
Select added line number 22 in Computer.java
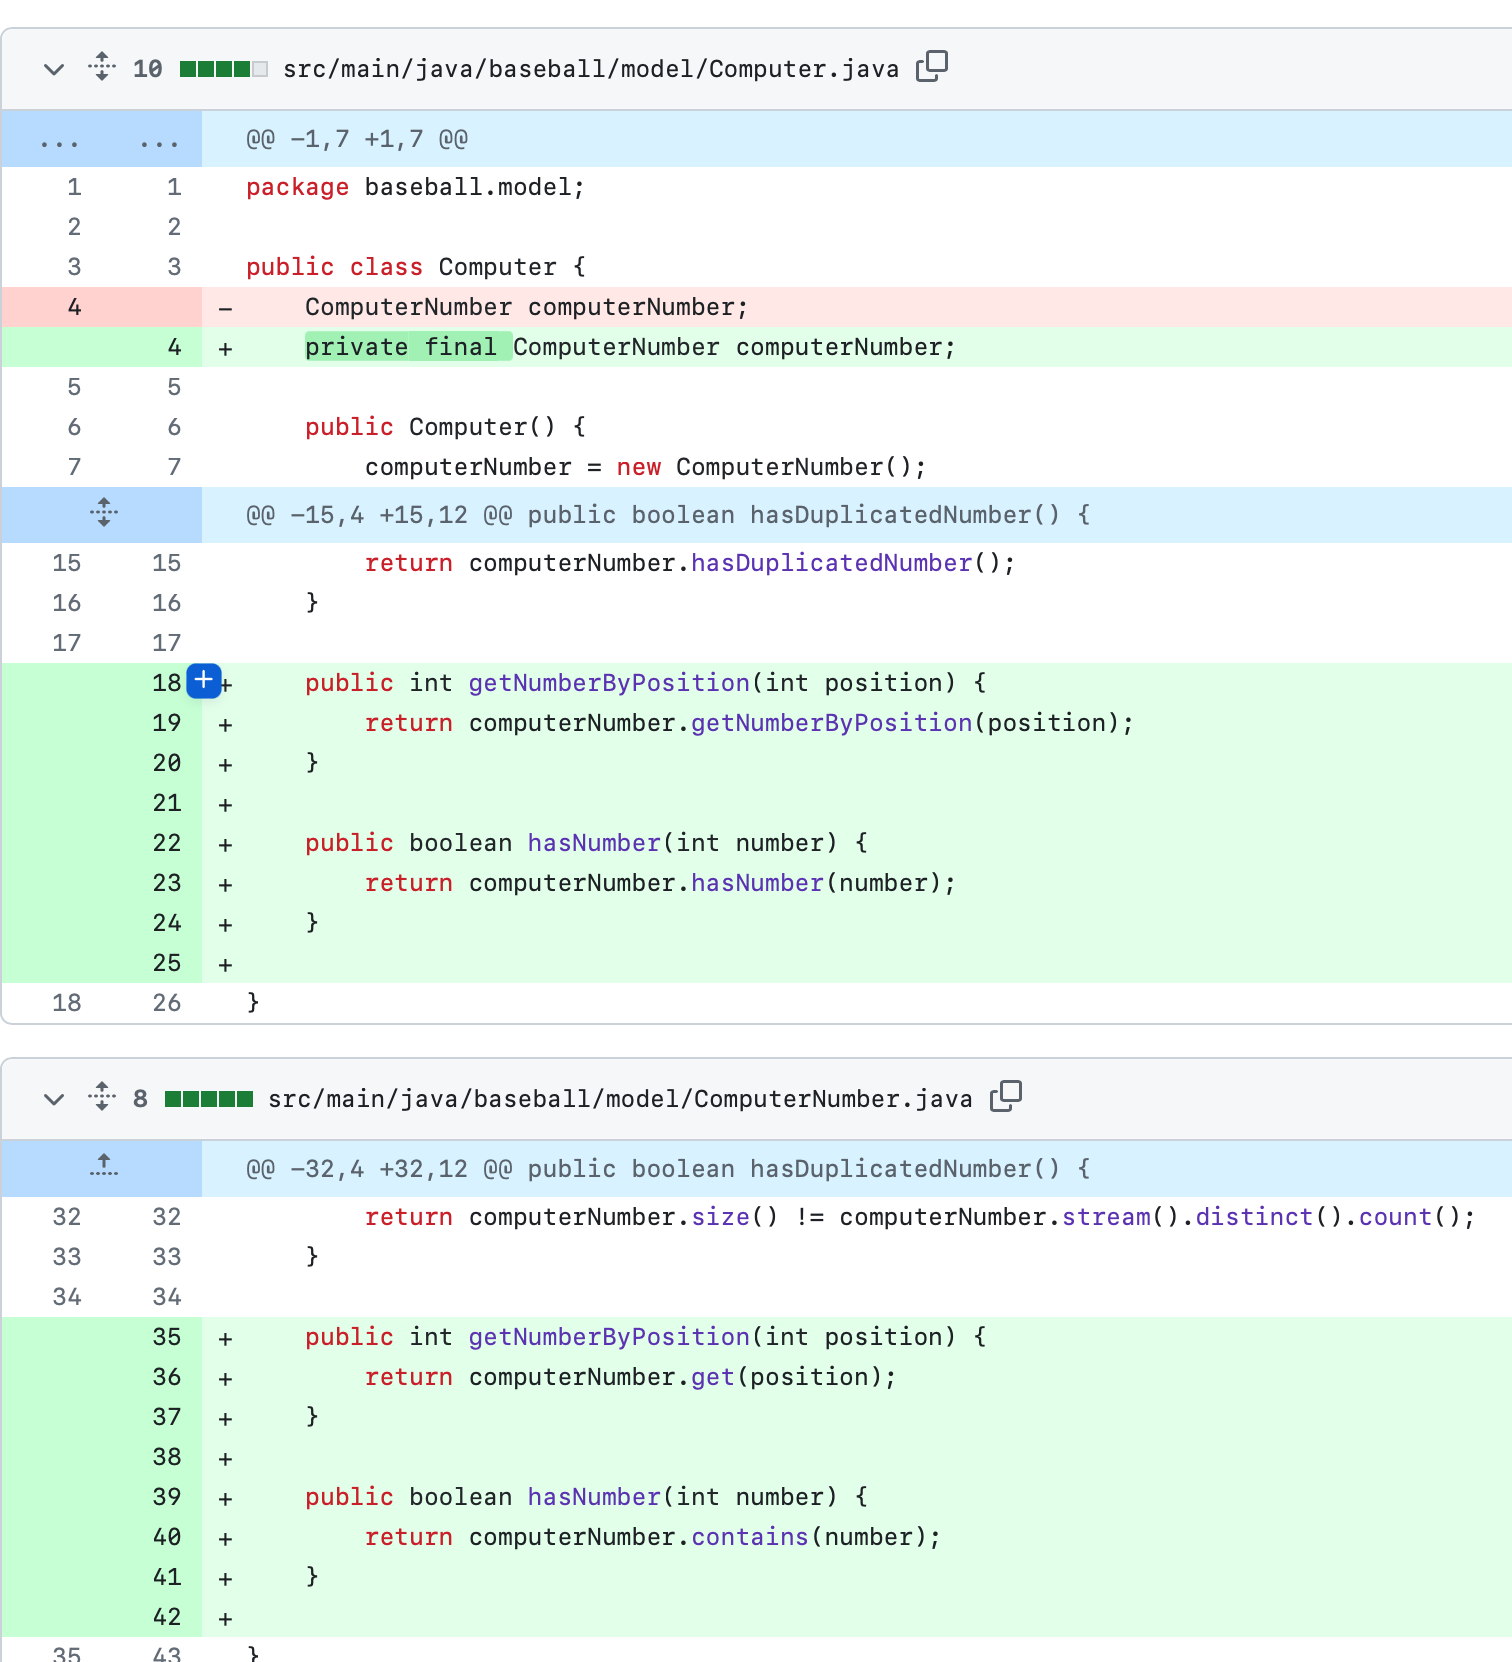[167, 843]
